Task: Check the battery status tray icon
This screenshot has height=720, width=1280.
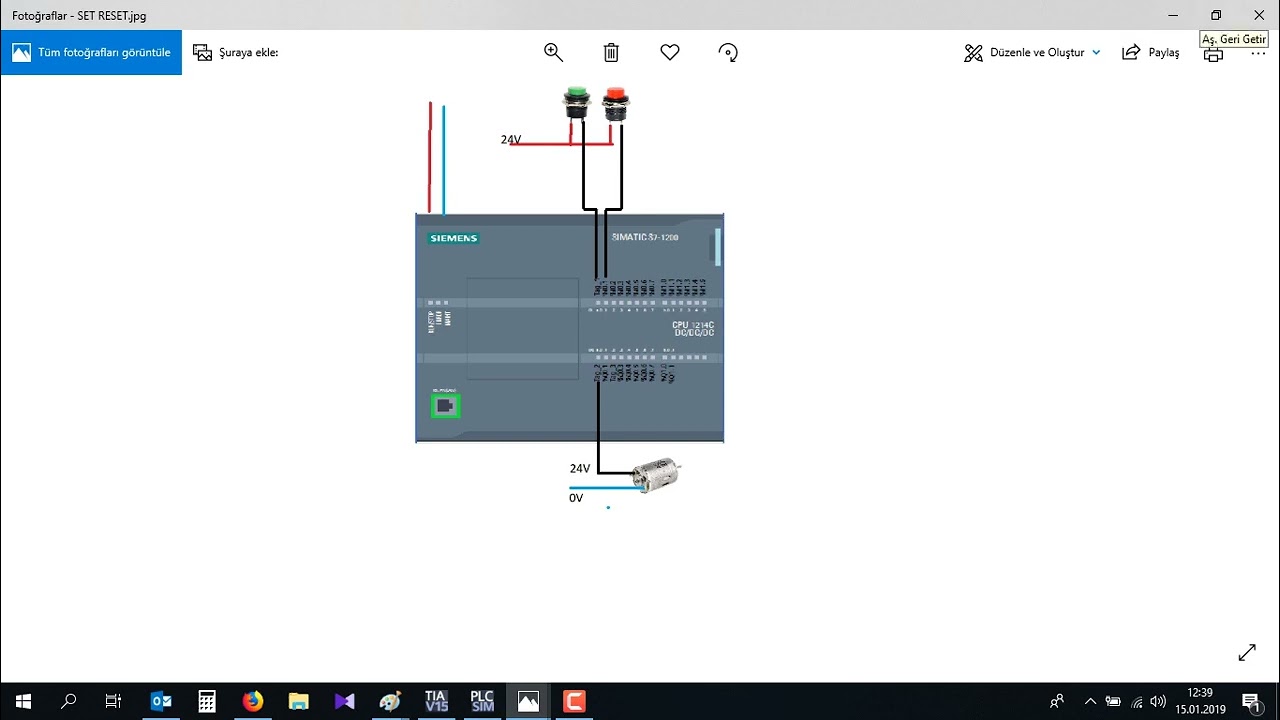Action: click(1113, 701)
